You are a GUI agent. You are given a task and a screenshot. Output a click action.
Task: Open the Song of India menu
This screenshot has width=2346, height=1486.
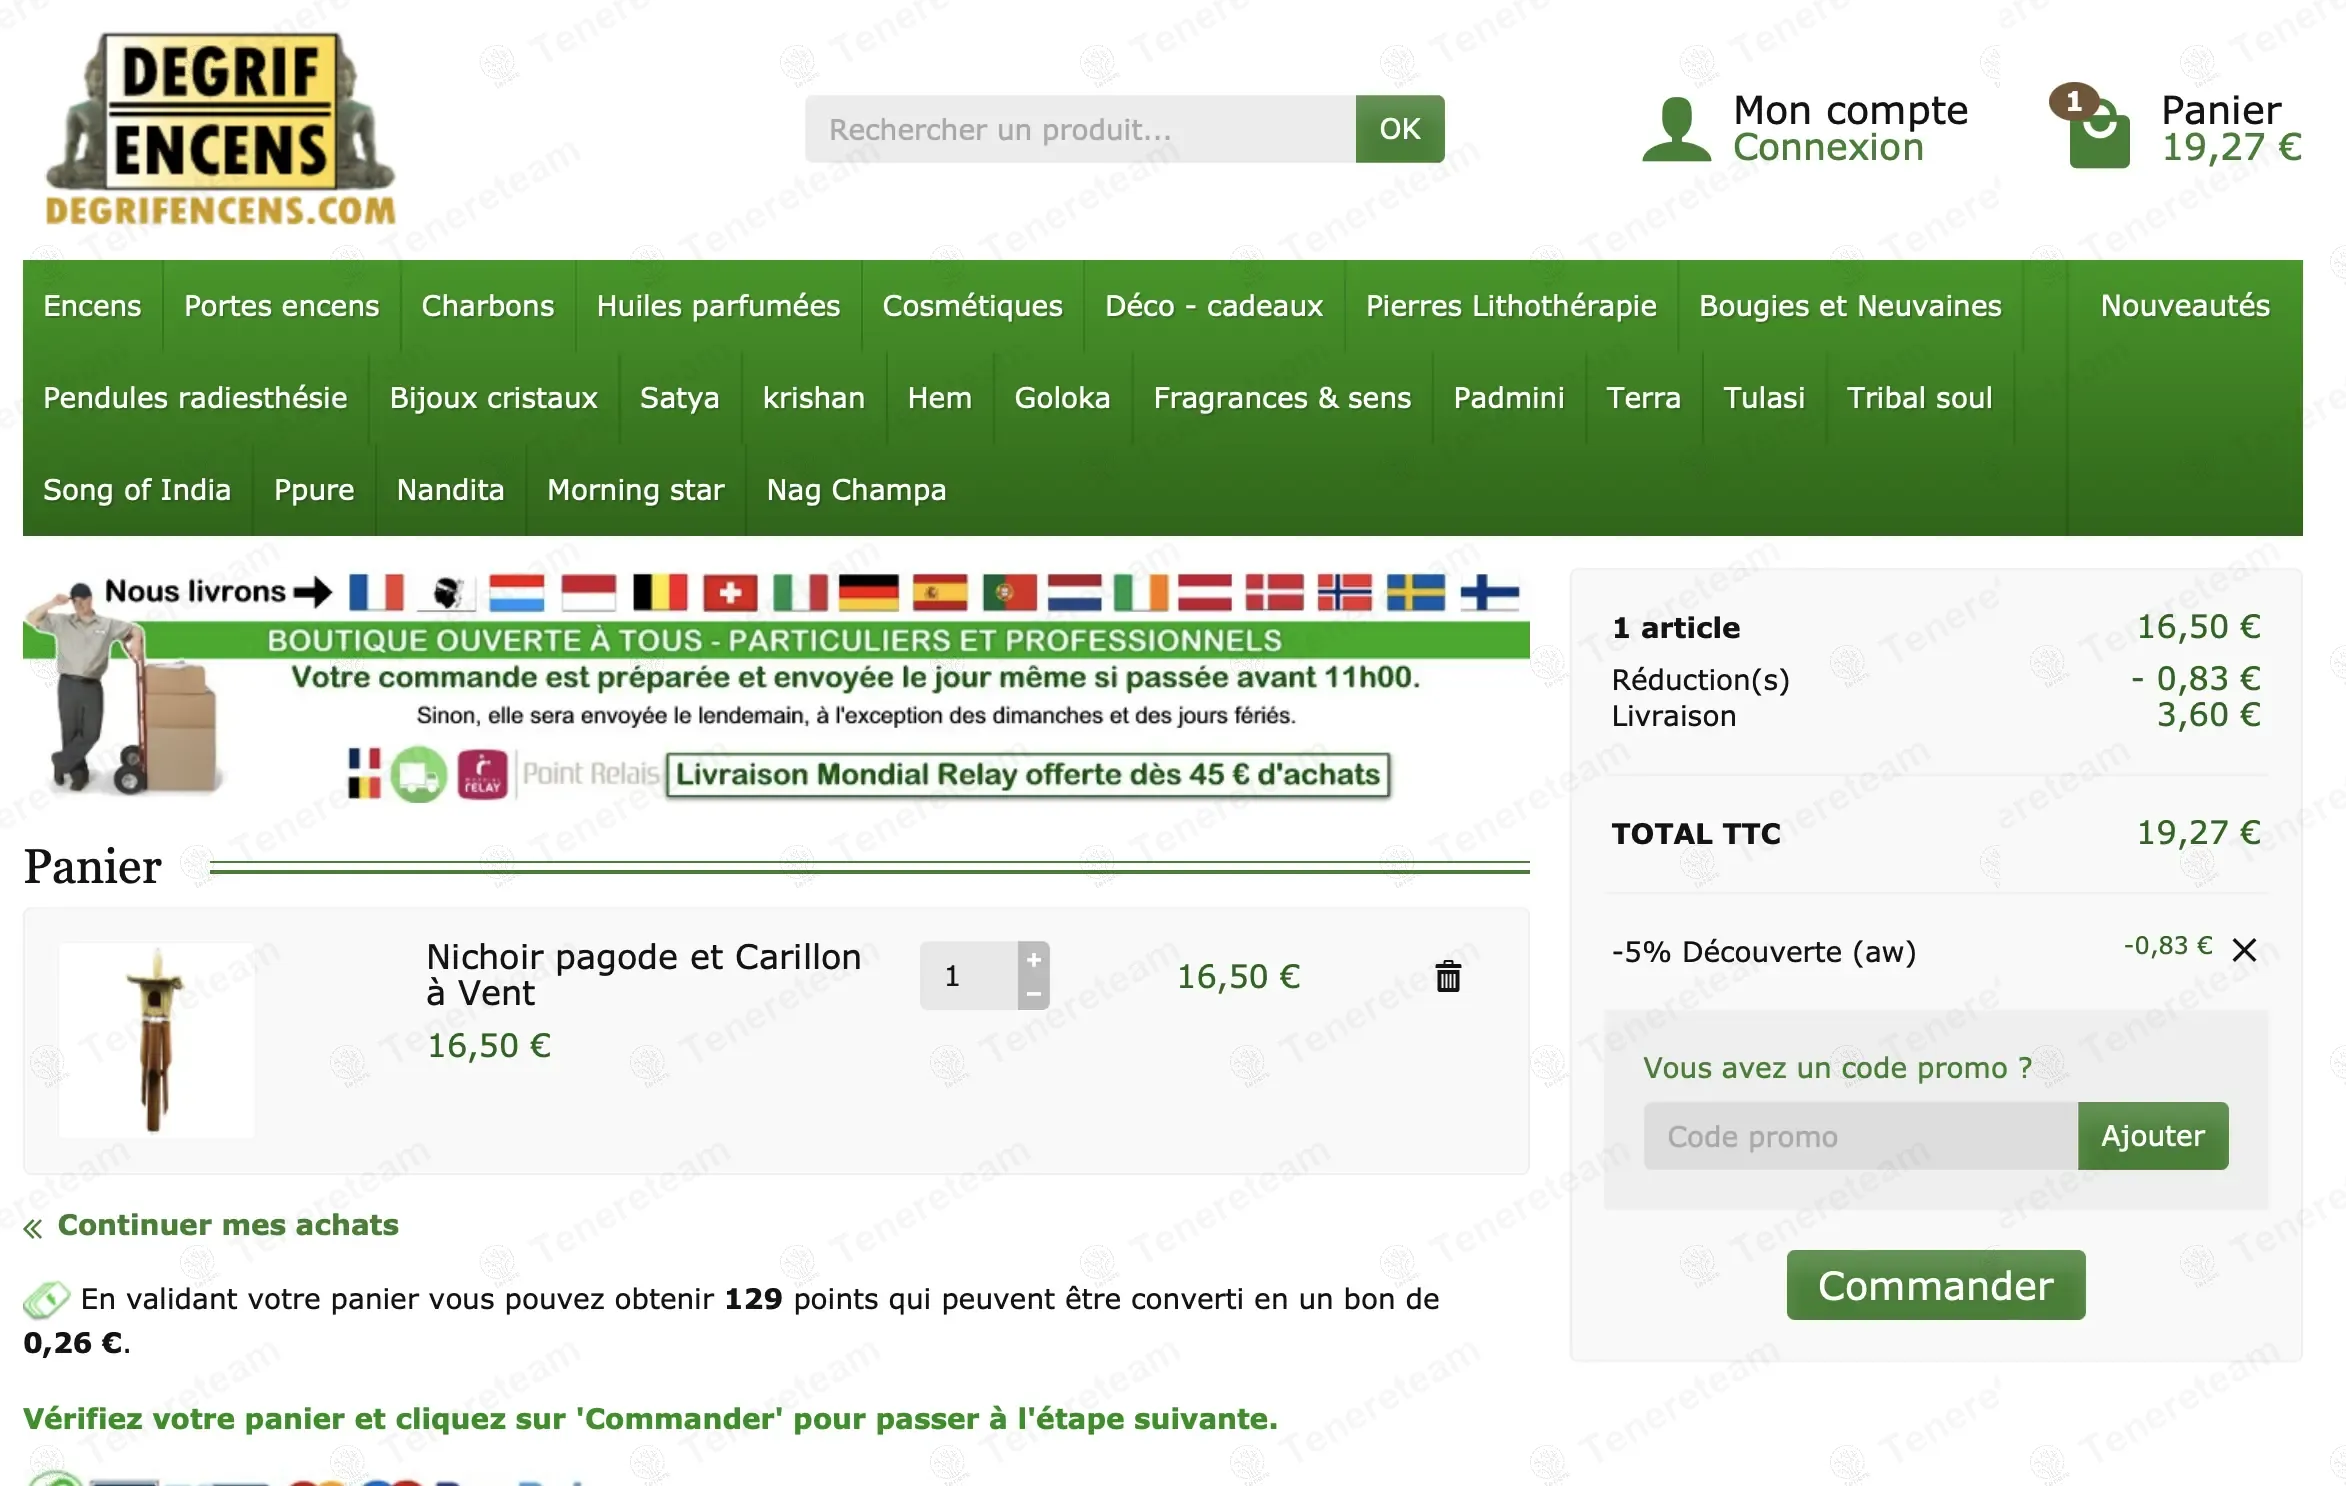click(137, 490)
